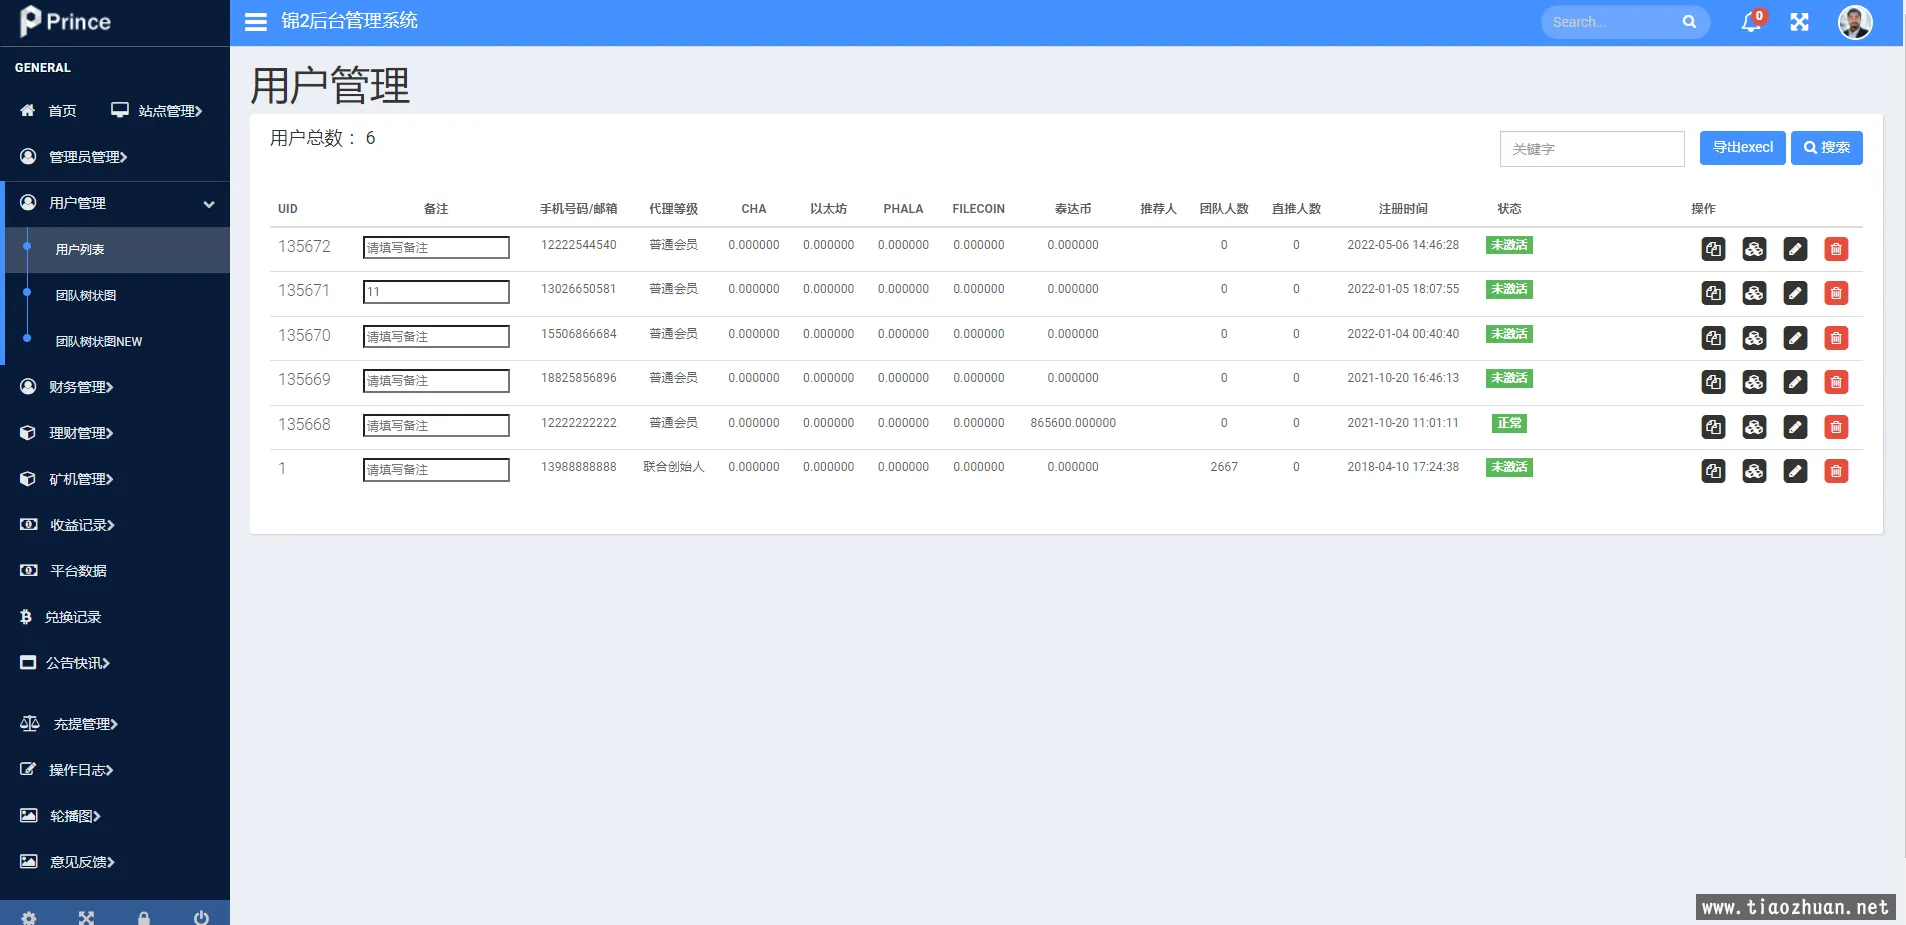Delete user 135672 with the red trash icon
The height and width of the screenshot is (925, 1906).
coord(1836,249)
